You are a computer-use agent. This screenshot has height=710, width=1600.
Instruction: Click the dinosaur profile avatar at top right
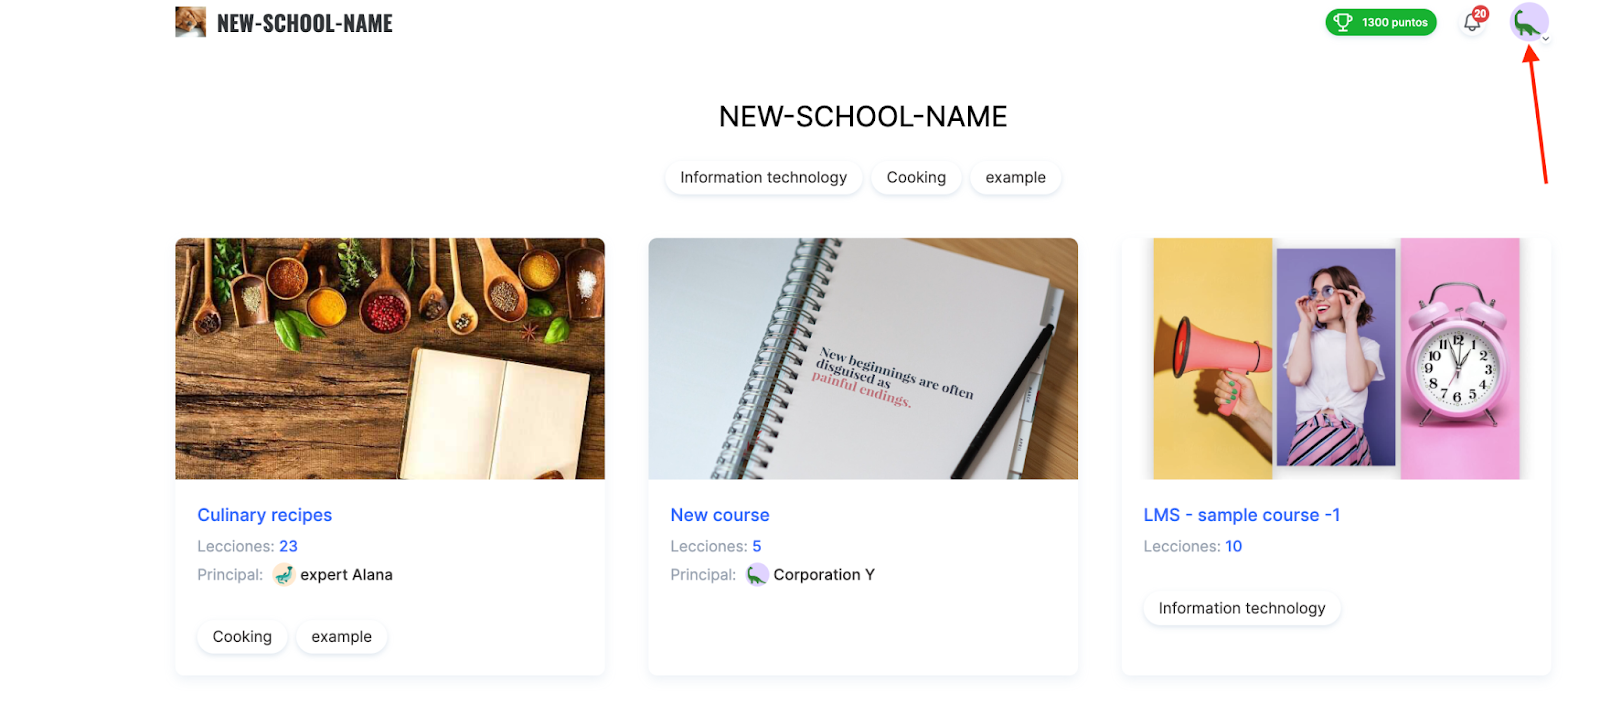[x=1528, y=22]
